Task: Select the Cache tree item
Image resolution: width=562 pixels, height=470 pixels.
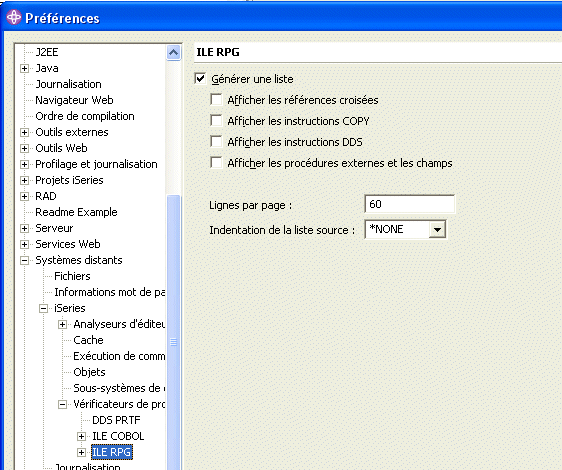Action: [x=88, y=340]
